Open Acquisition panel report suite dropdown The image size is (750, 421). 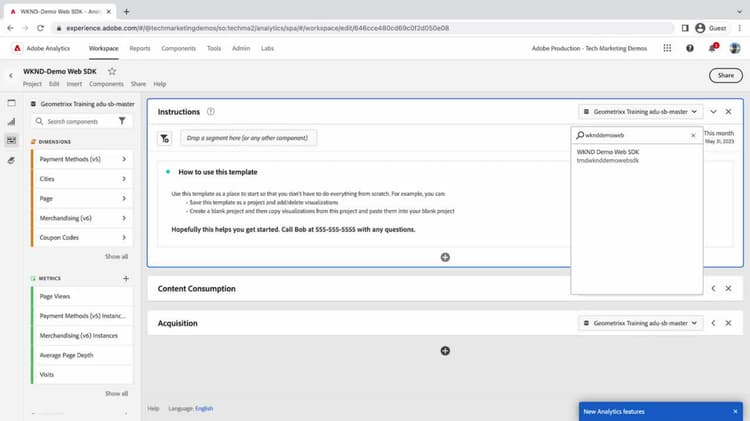pos(640,323)
